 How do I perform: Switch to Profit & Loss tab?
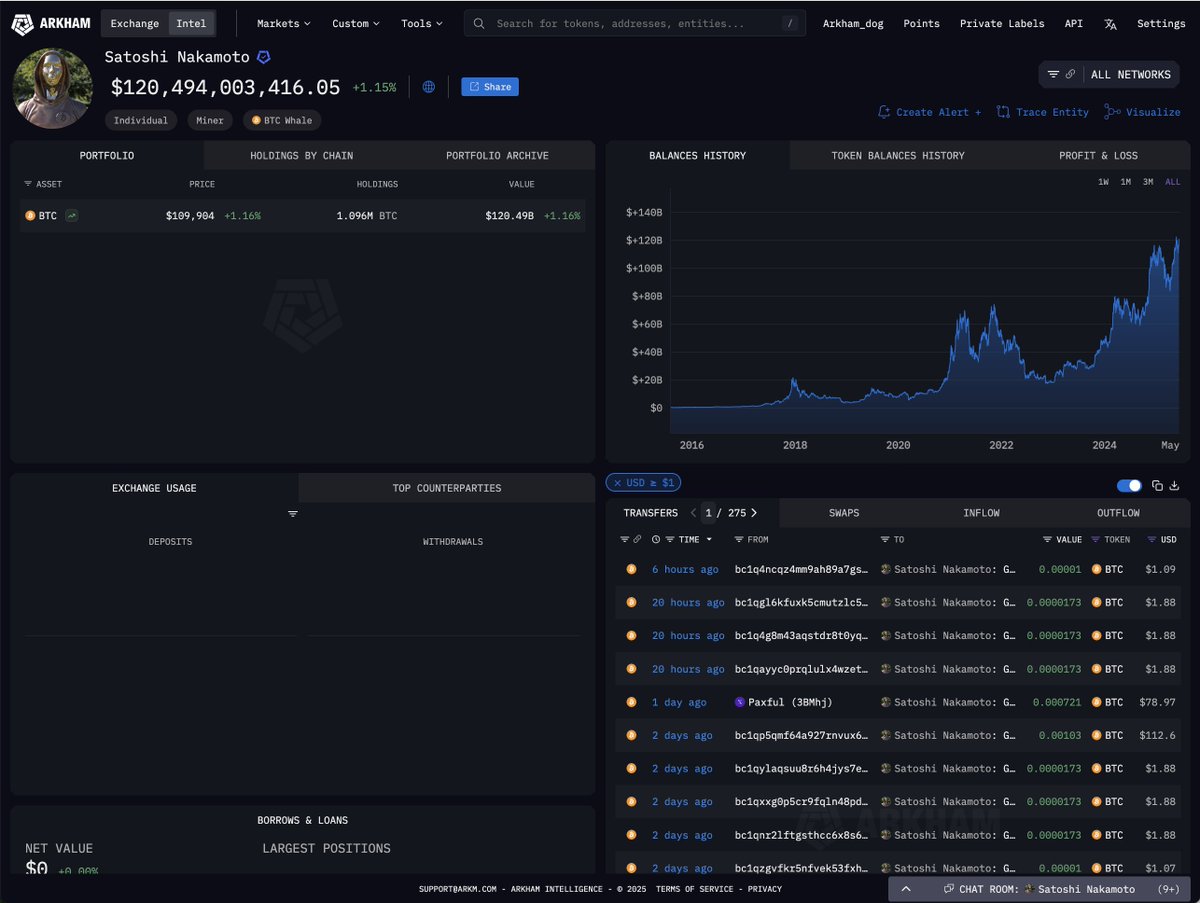tap(1098, 155)
